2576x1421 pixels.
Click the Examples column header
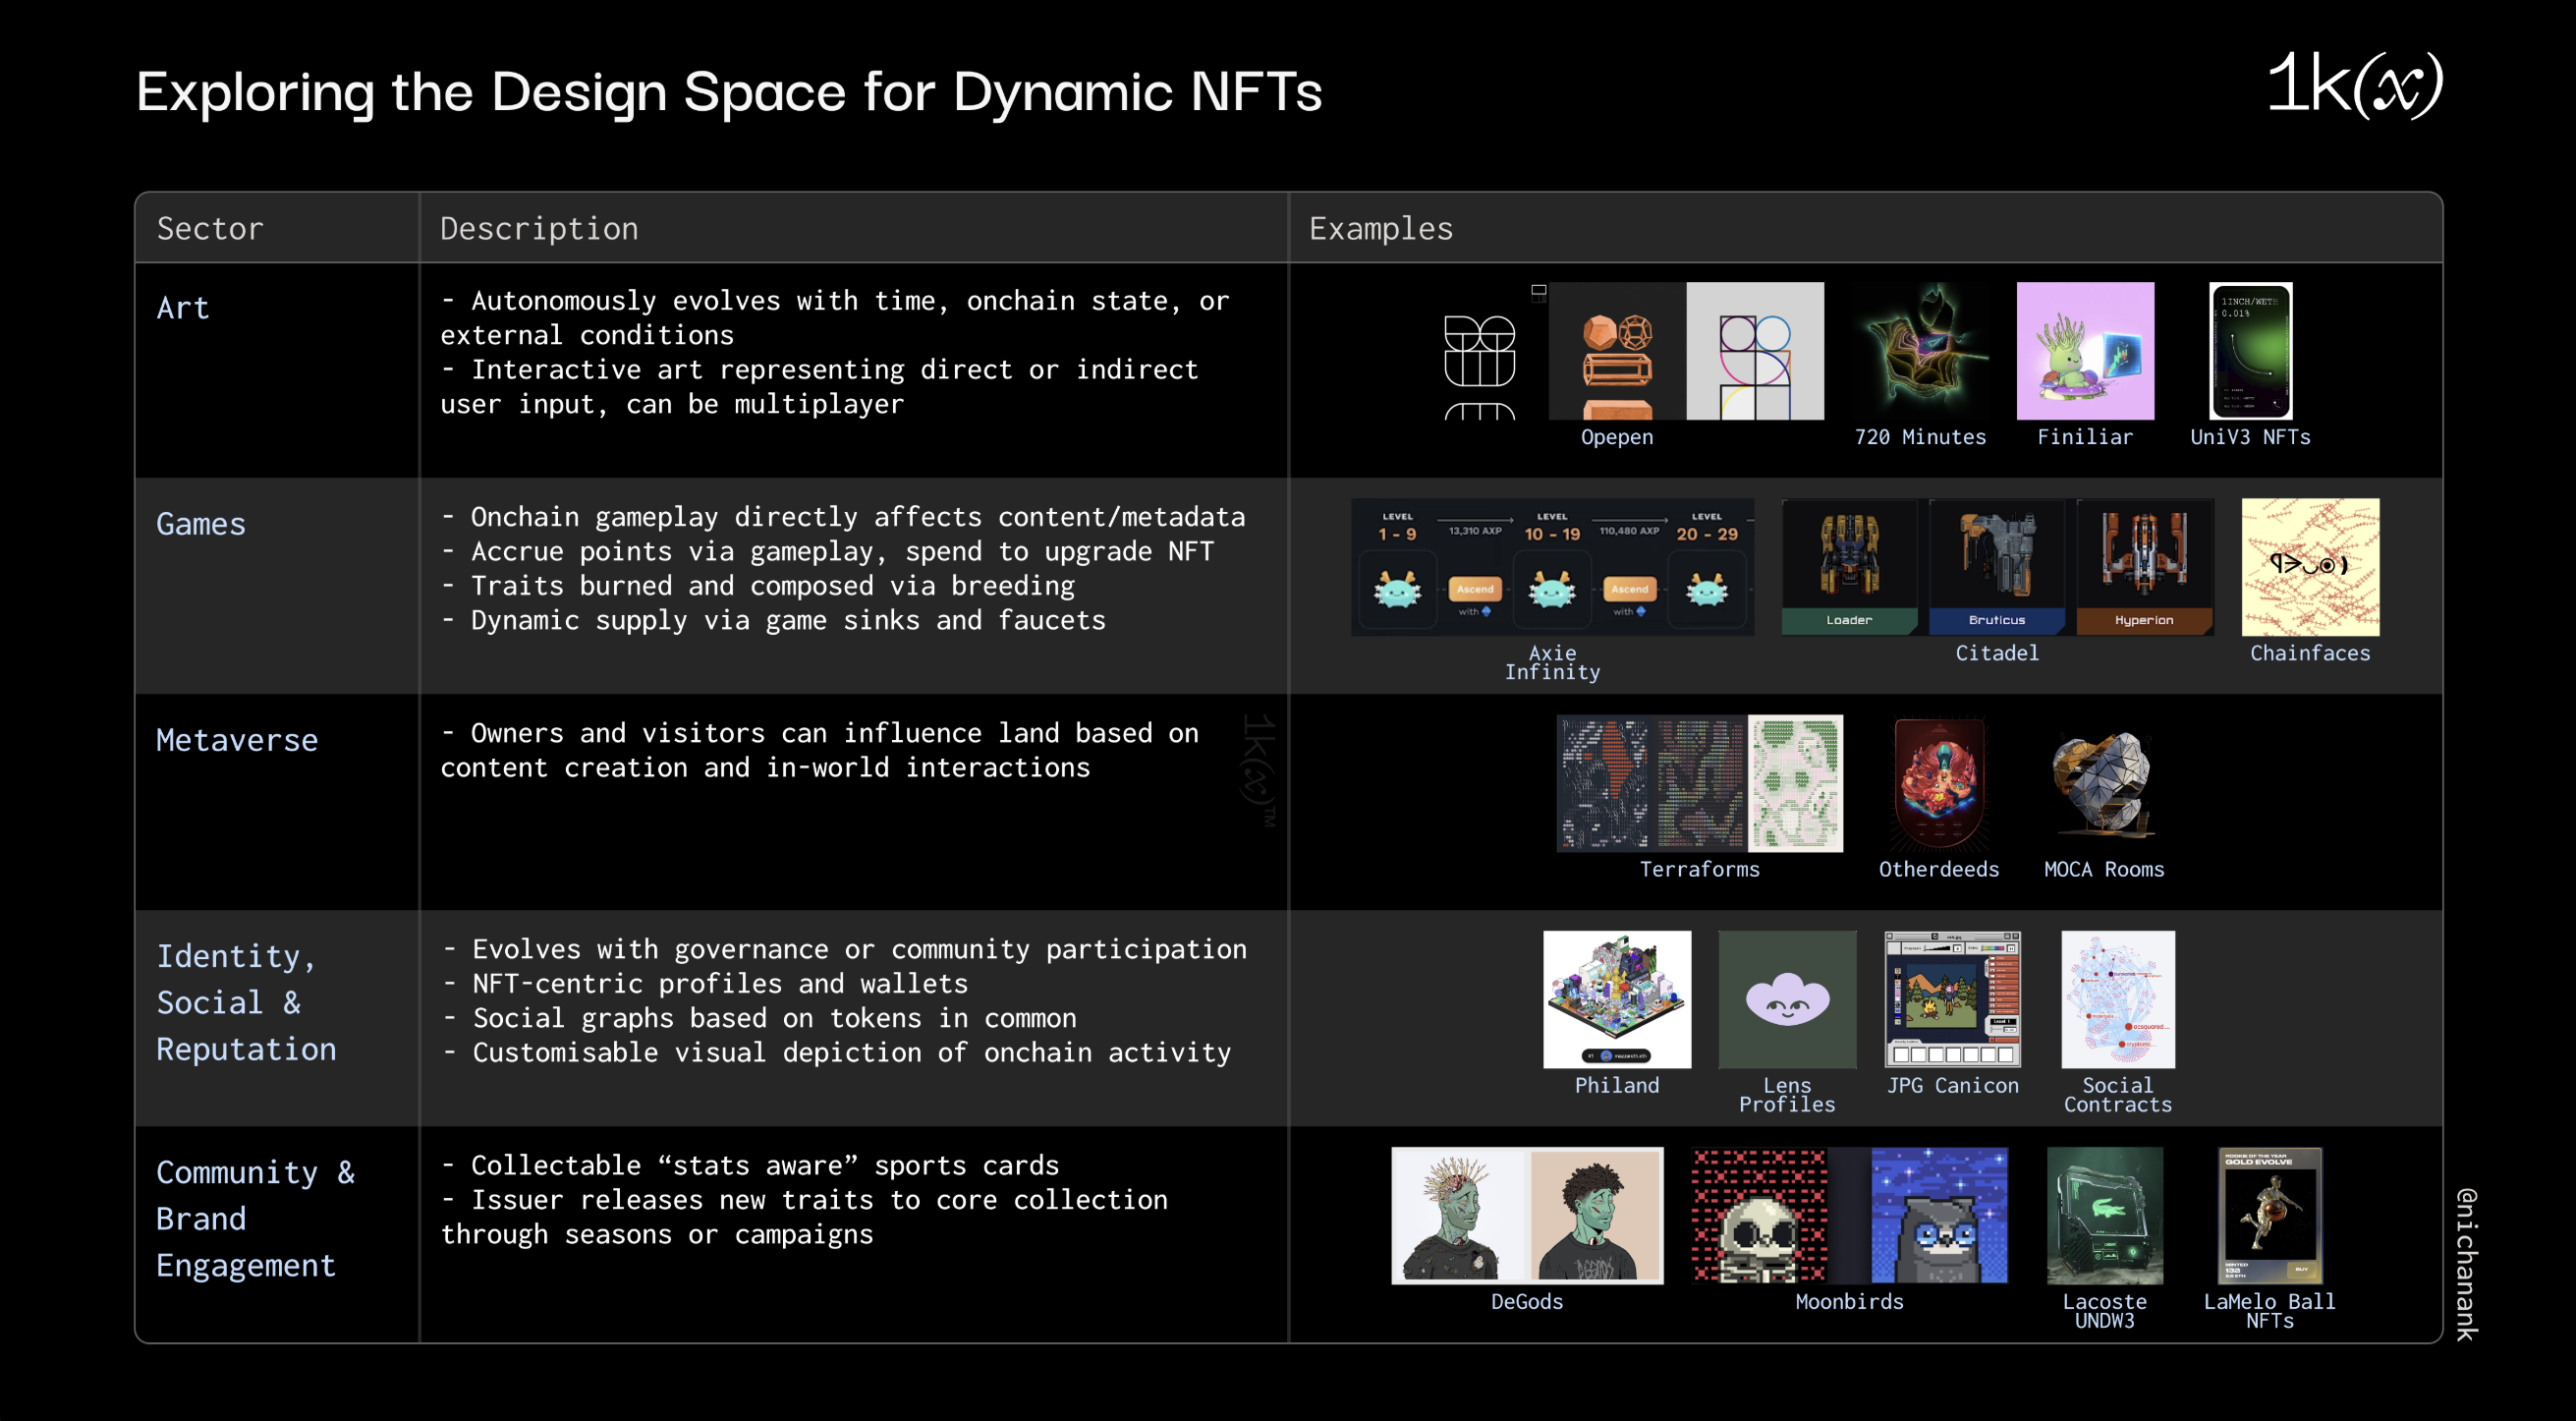(x=1380, y=228)
